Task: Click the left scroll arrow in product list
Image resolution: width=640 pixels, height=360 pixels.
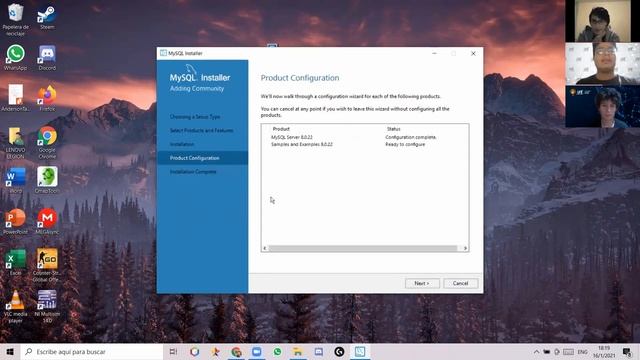Action: tap(265, 248)
